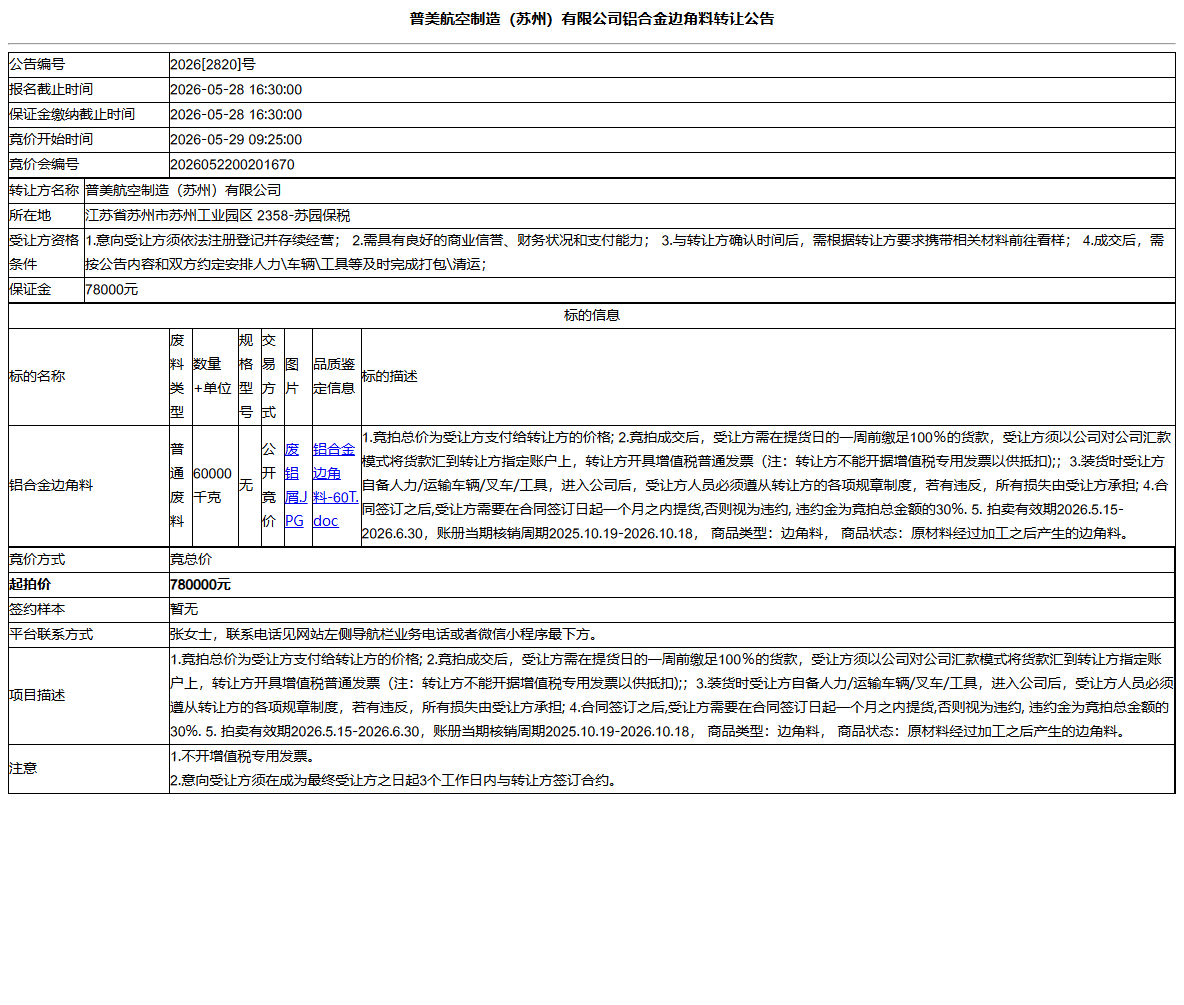
Task: Click the quantity 60000千克 cell
Action: [x=215, y=486]
